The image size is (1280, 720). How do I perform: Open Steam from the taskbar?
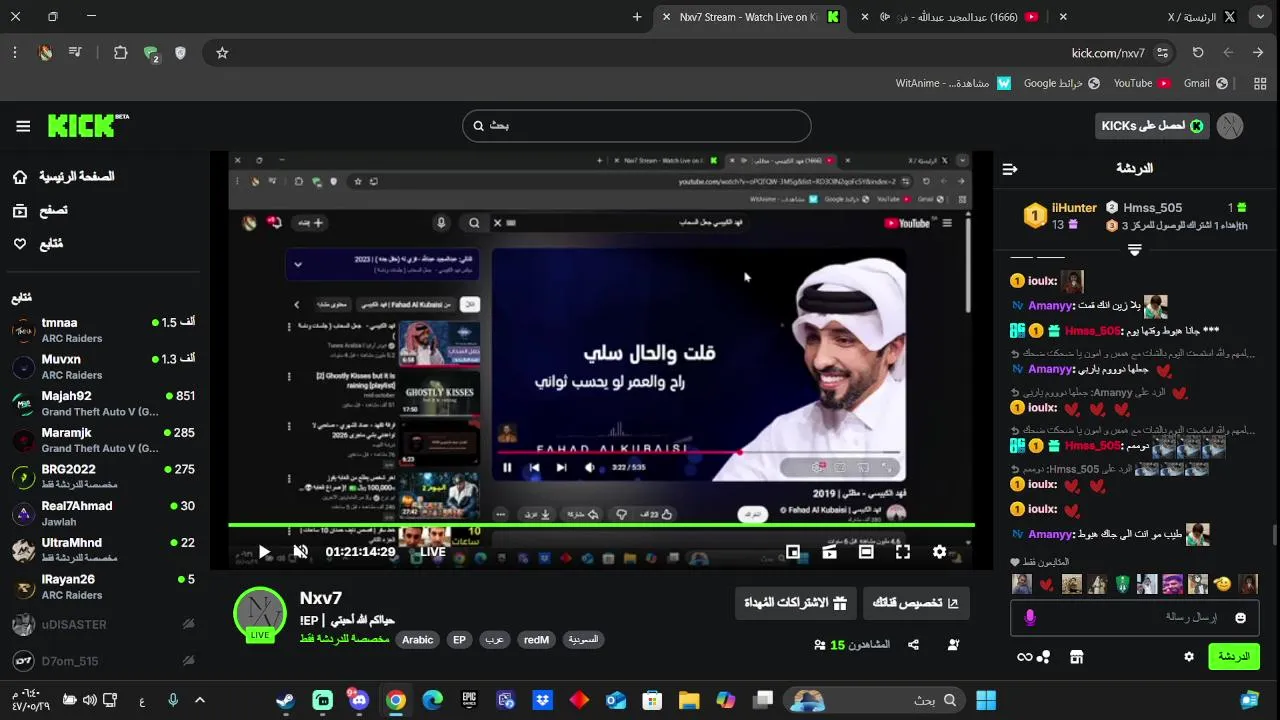click(x=286, y=701)
